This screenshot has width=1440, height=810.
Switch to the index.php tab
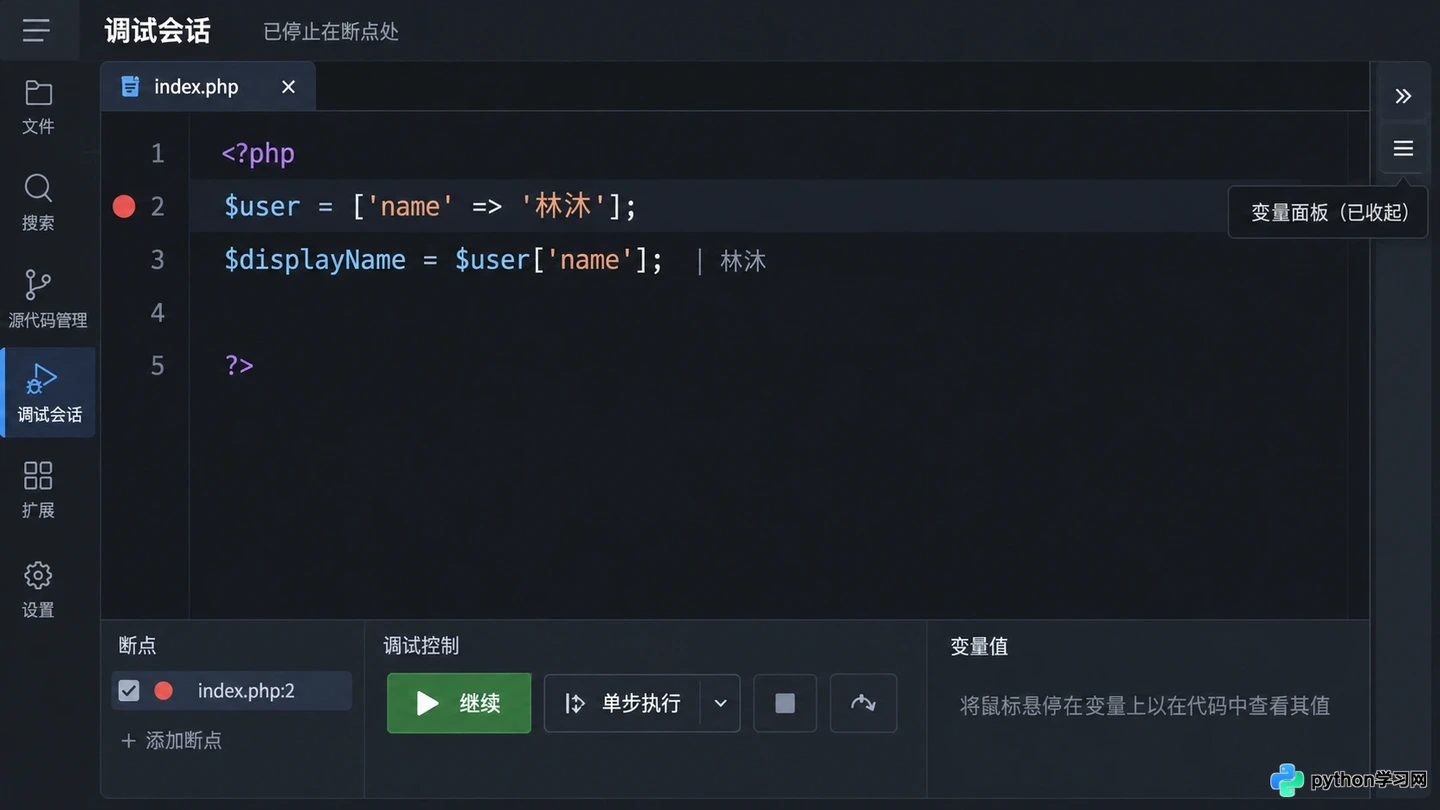[208, 87]
